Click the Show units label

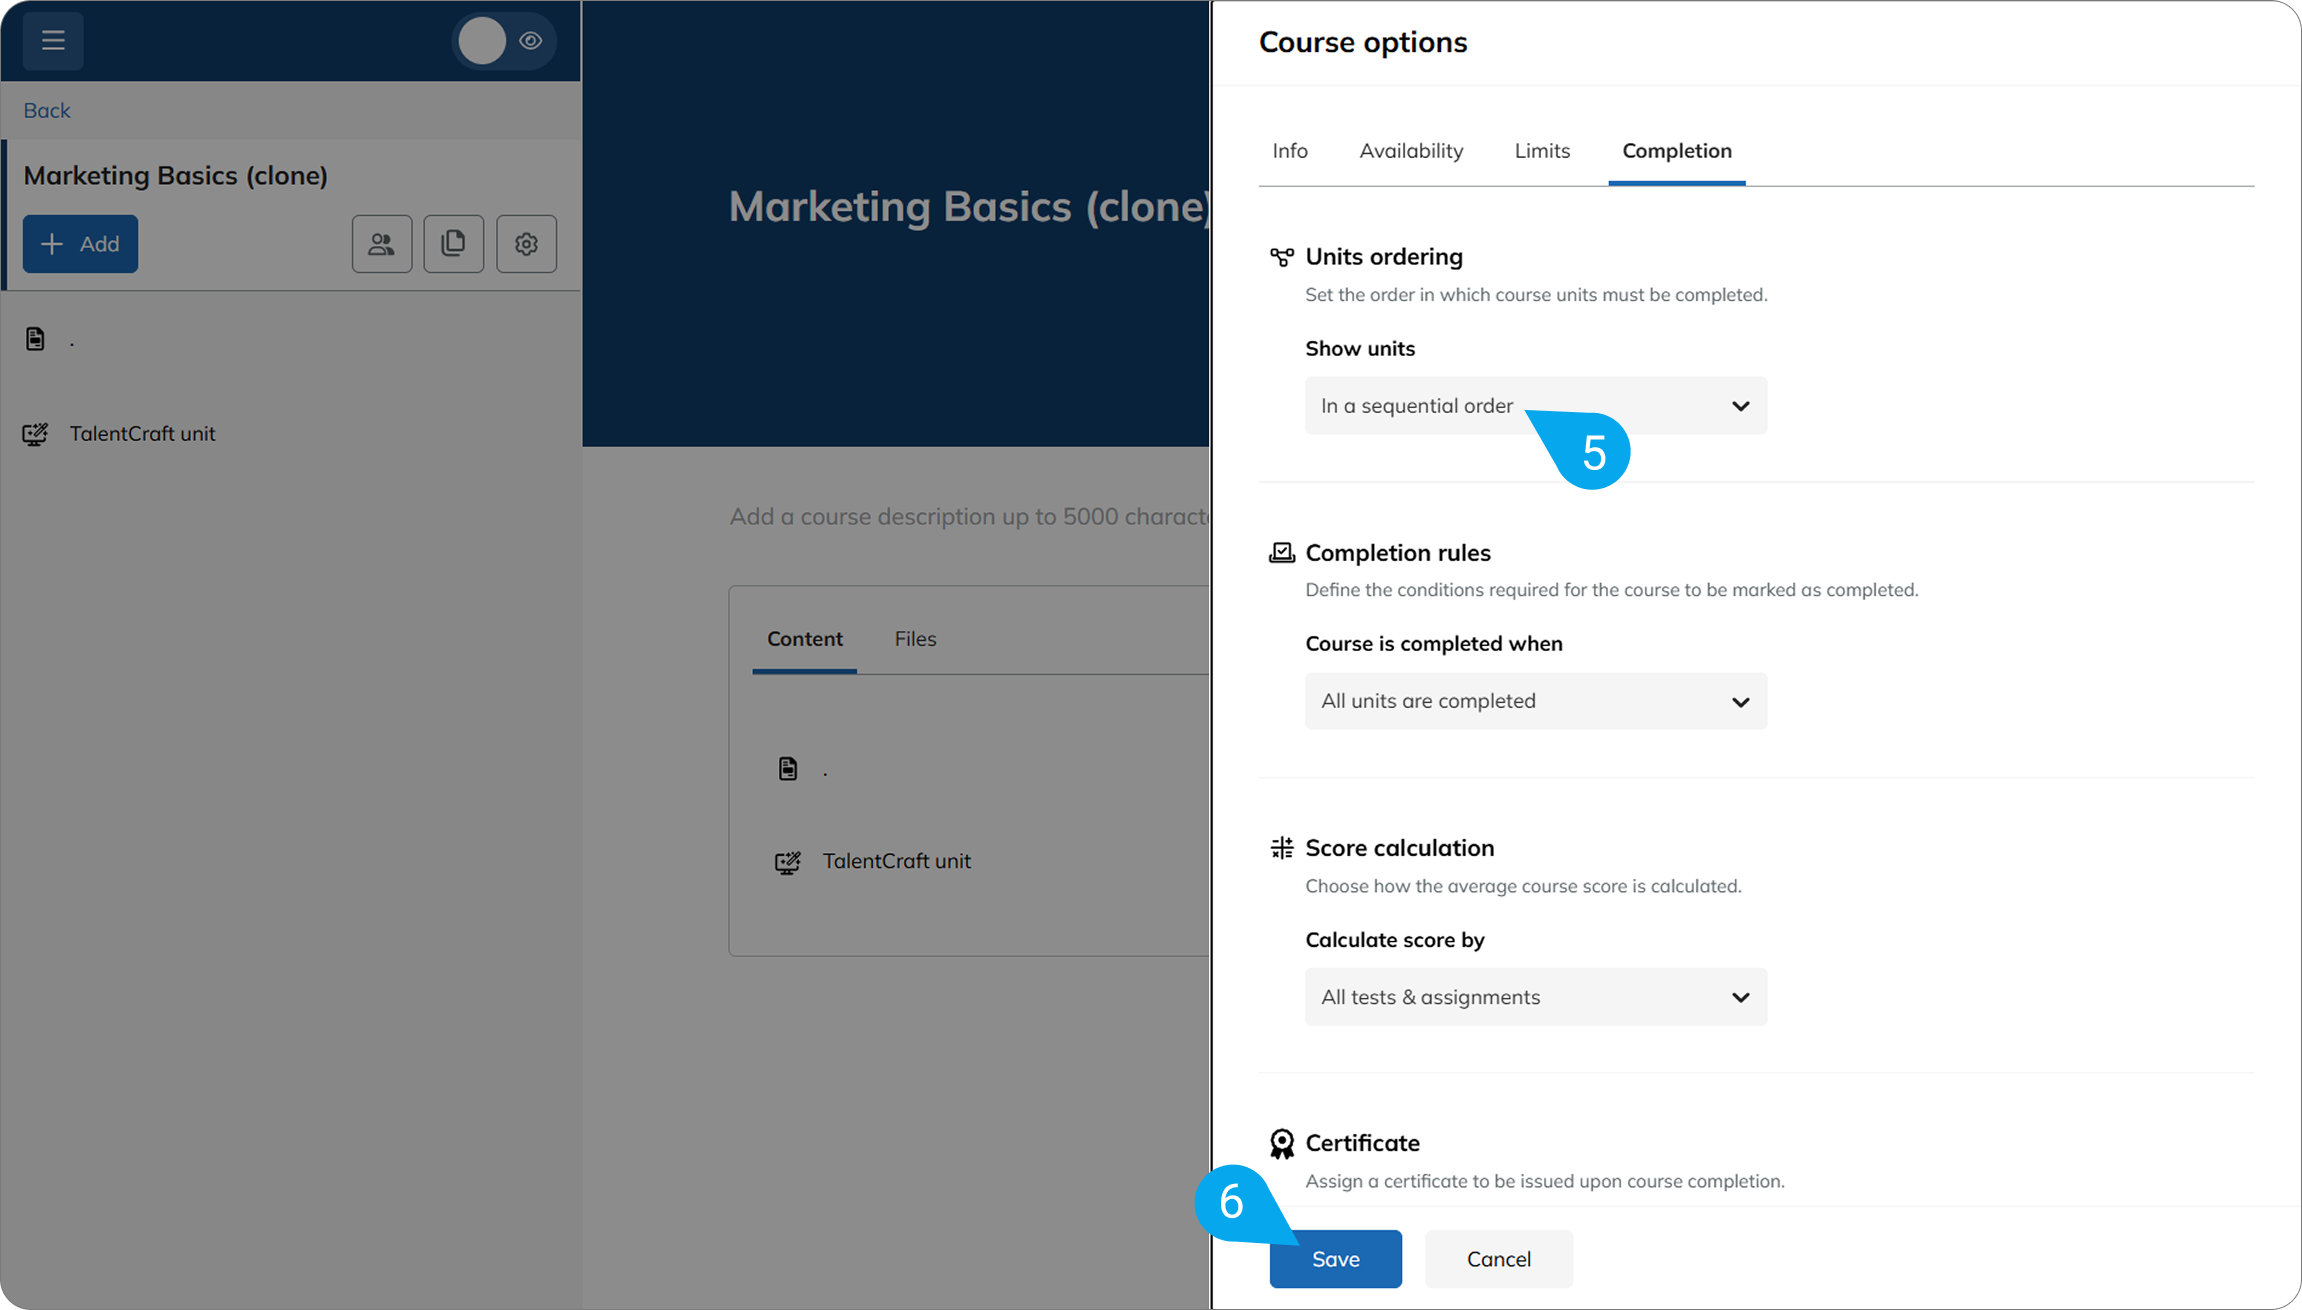coord(1360,349)
